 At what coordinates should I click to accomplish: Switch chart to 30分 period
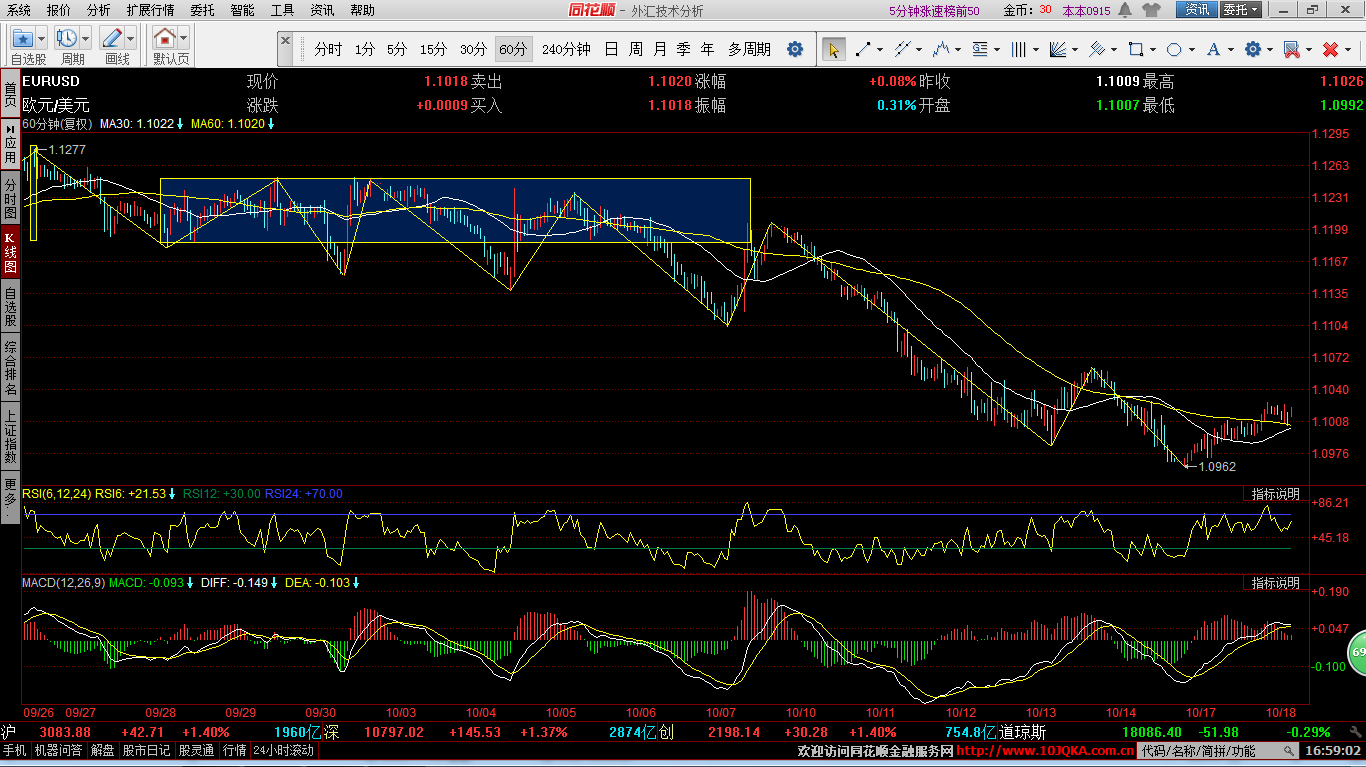[473, 49]
